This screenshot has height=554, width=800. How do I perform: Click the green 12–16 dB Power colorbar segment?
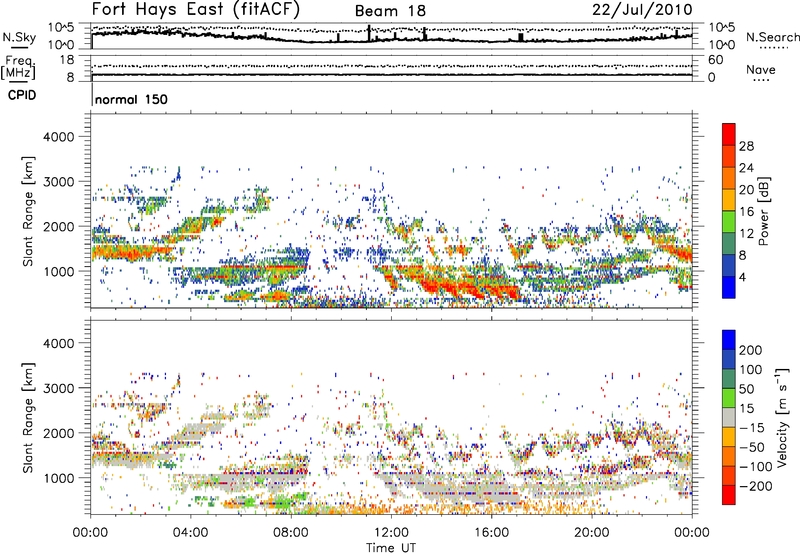pos(729,221)
